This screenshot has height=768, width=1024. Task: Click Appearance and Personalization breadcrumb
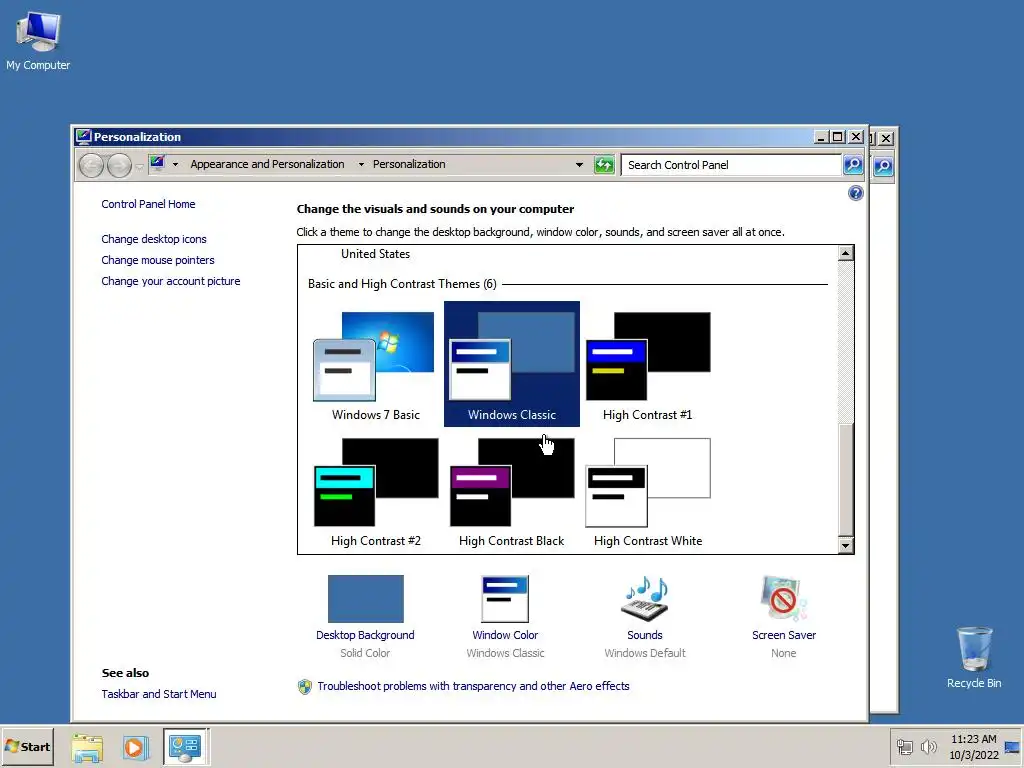click(x=267, y=164)
